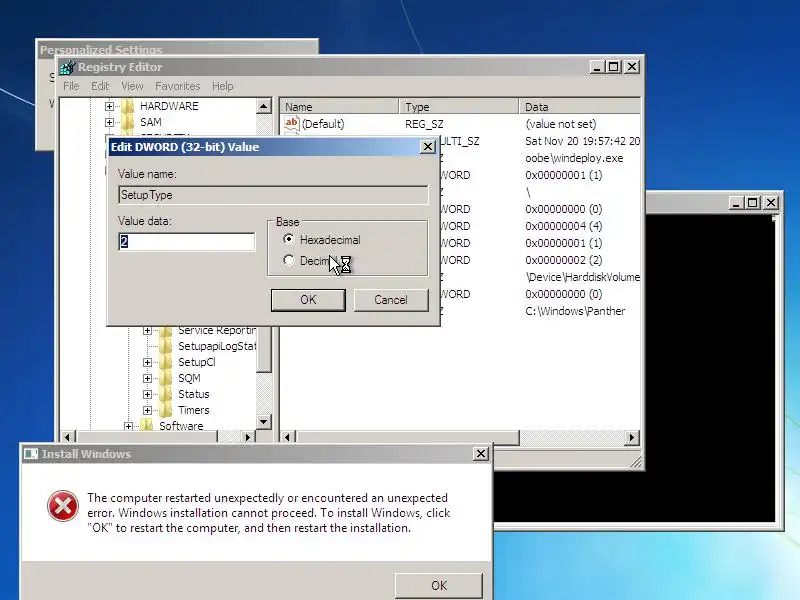Expand the Software key

[129, 426]
